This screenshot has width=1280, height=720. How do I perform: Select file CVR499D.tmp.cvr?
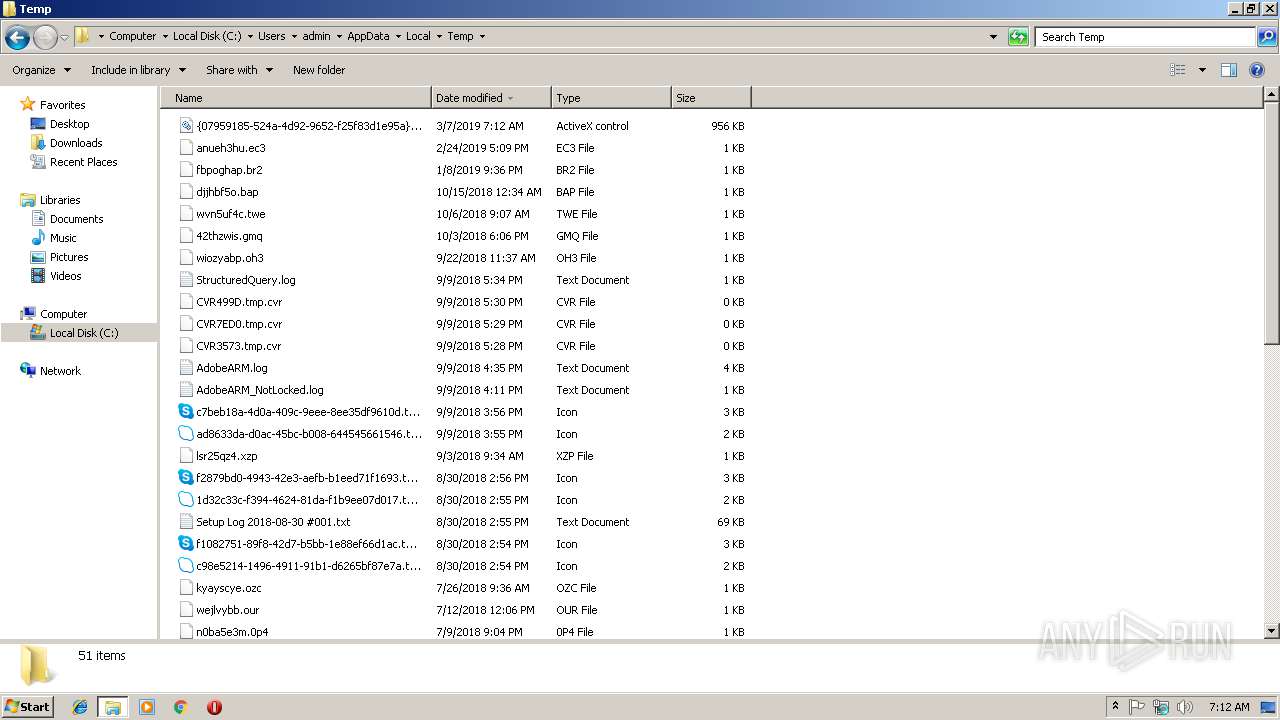pyautogui.click(x=239, y=302)
